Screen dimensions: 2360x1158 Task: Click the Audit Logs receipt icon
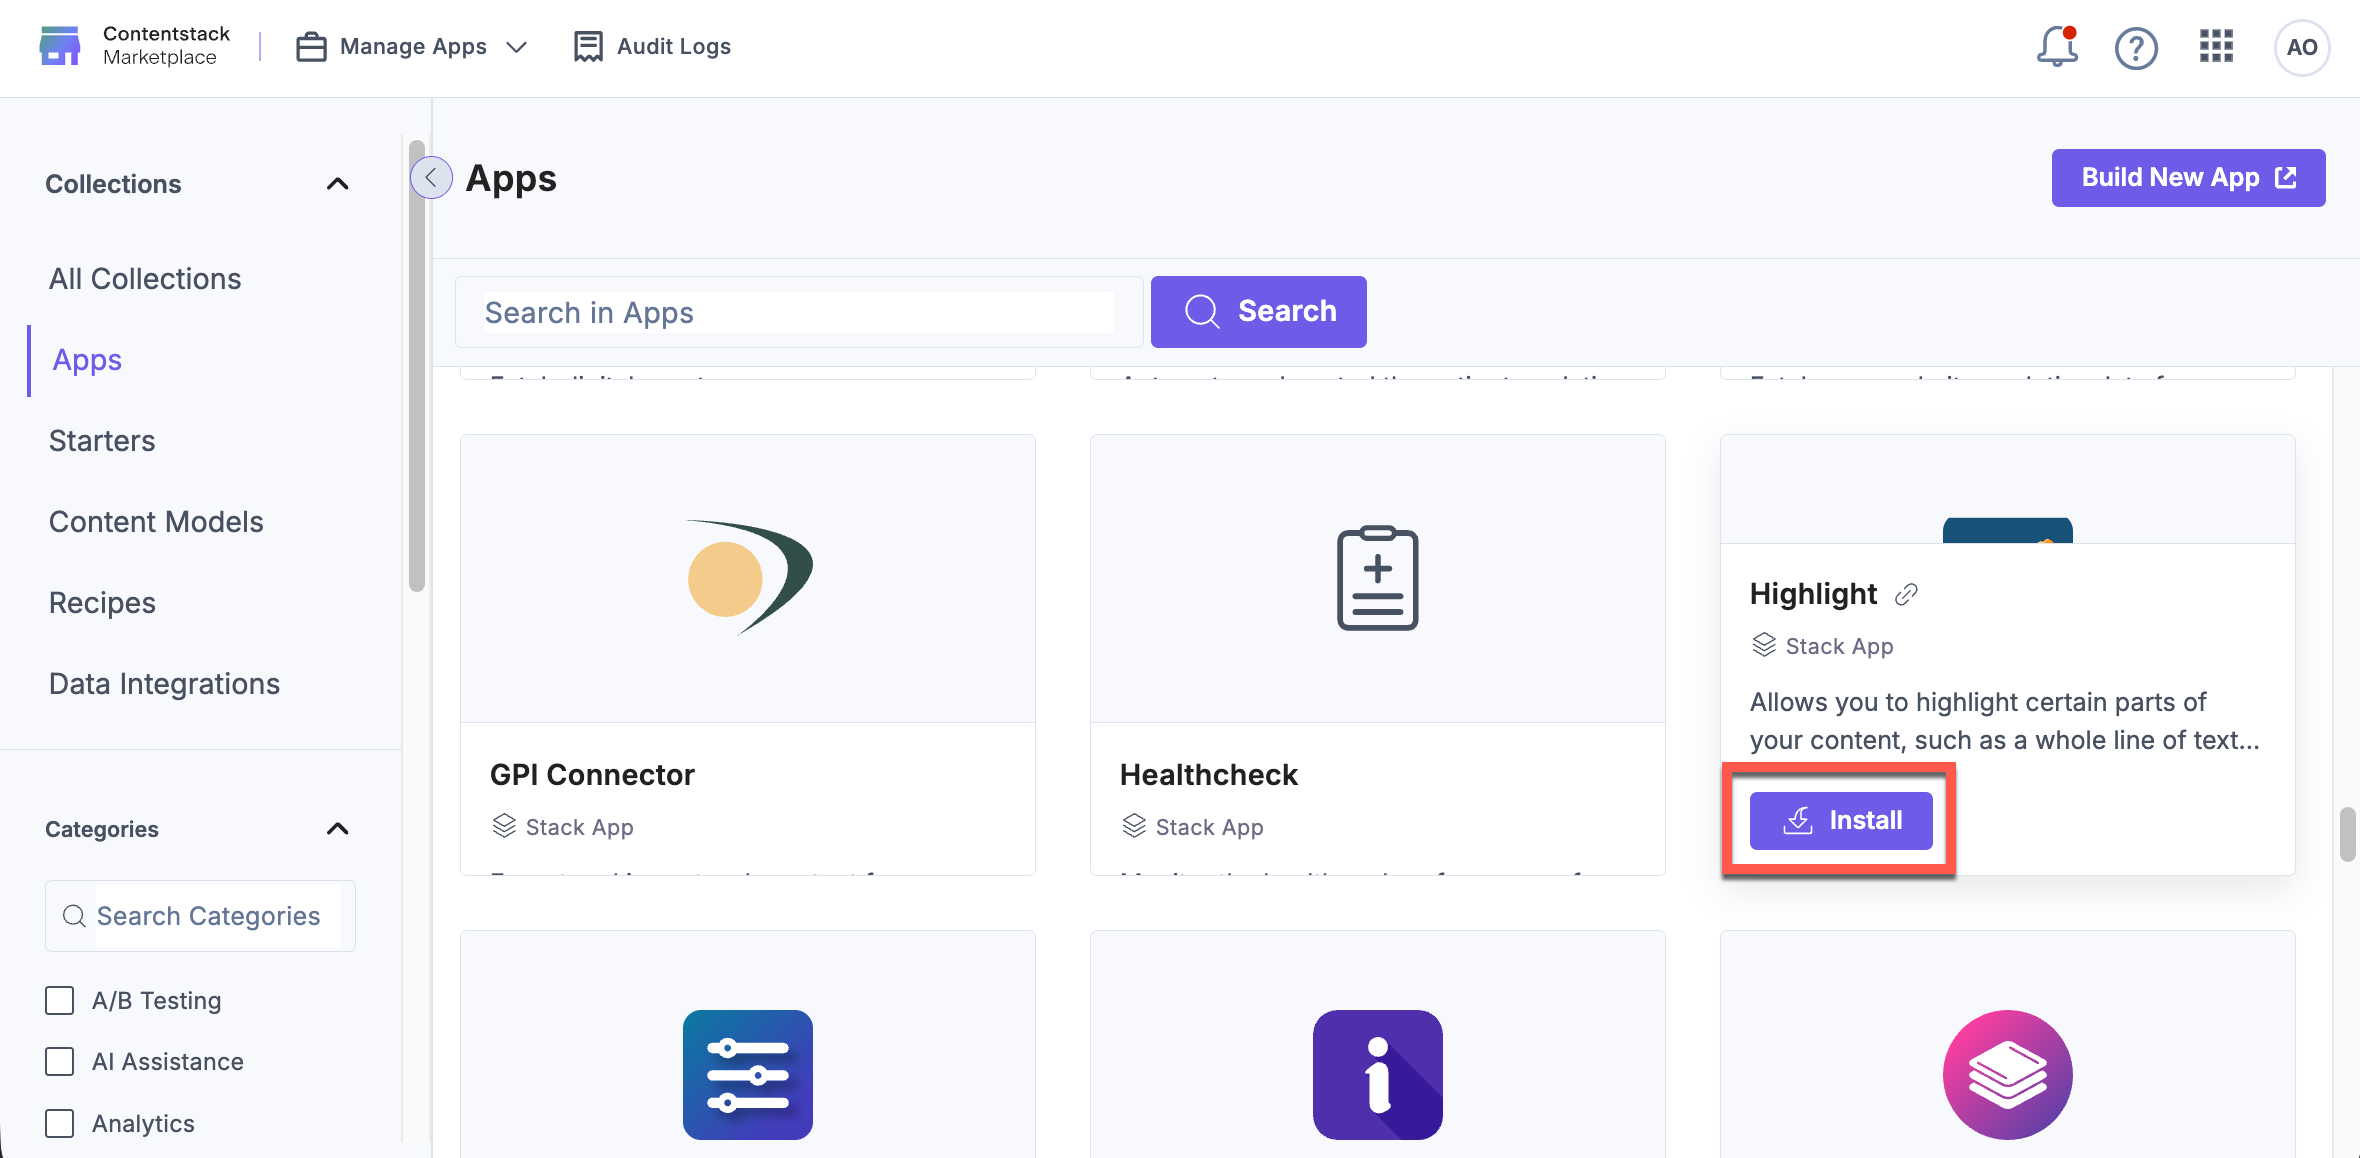point(588,47)
